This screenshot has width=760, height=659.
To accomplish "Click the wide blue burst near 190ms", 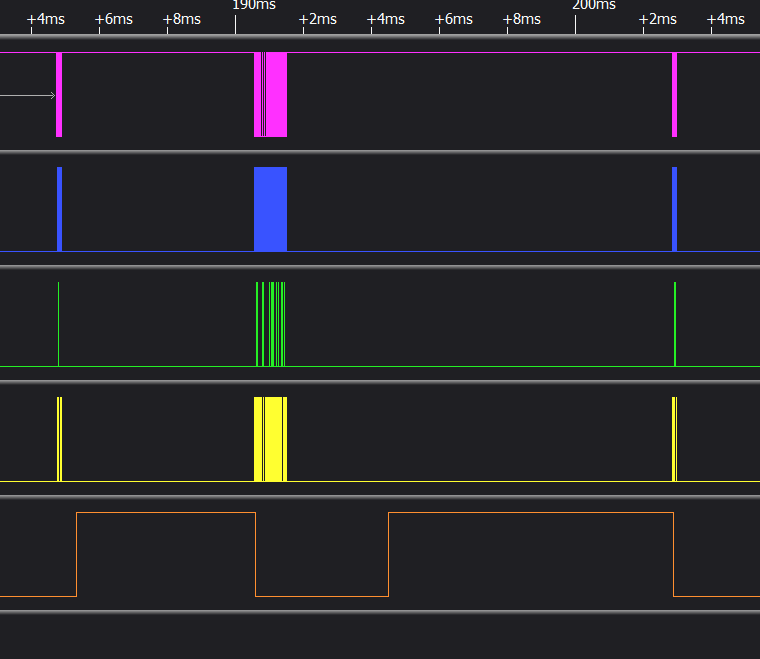I will [270, 209].
